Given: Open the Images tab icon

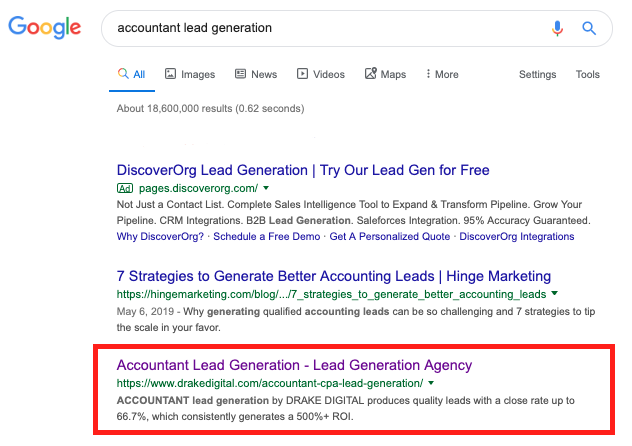Looking at the screenshot, I should click(170, 74).
